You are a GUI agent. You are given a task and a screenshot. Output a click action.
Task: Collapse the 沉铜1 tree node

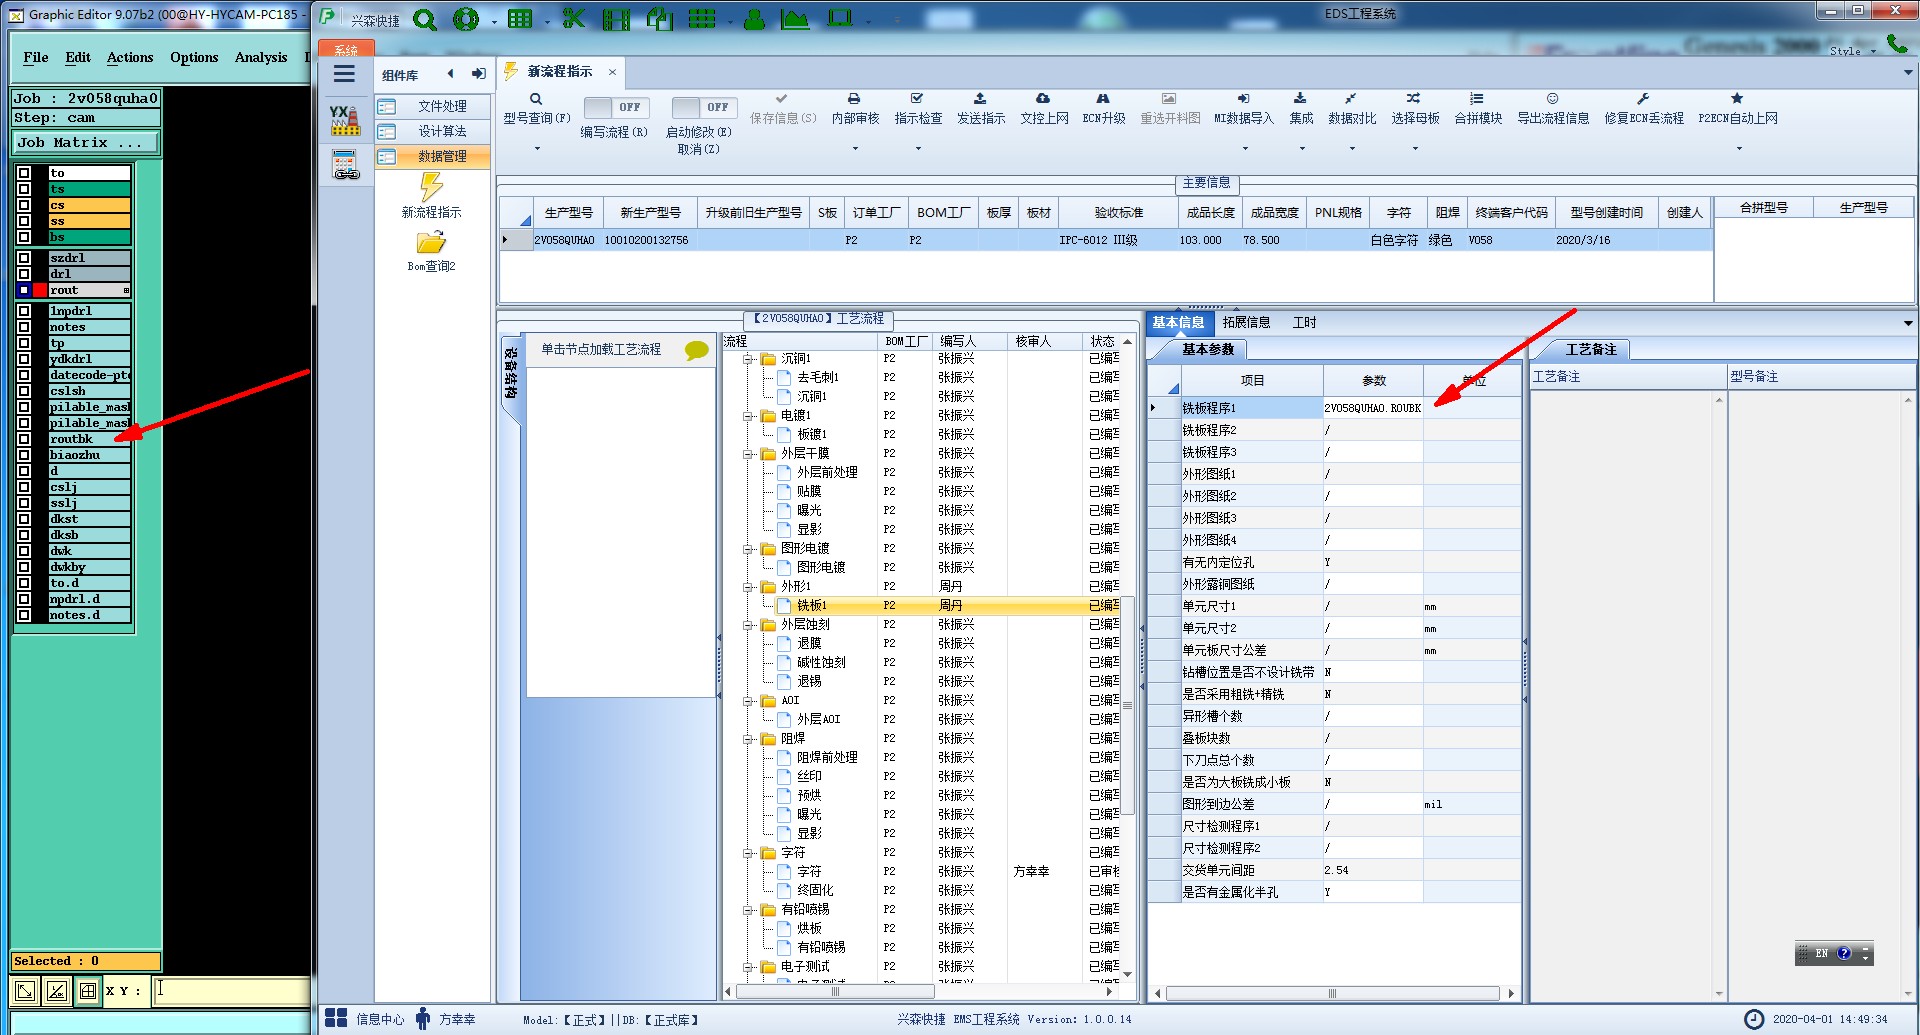click(x=748, y=359)
